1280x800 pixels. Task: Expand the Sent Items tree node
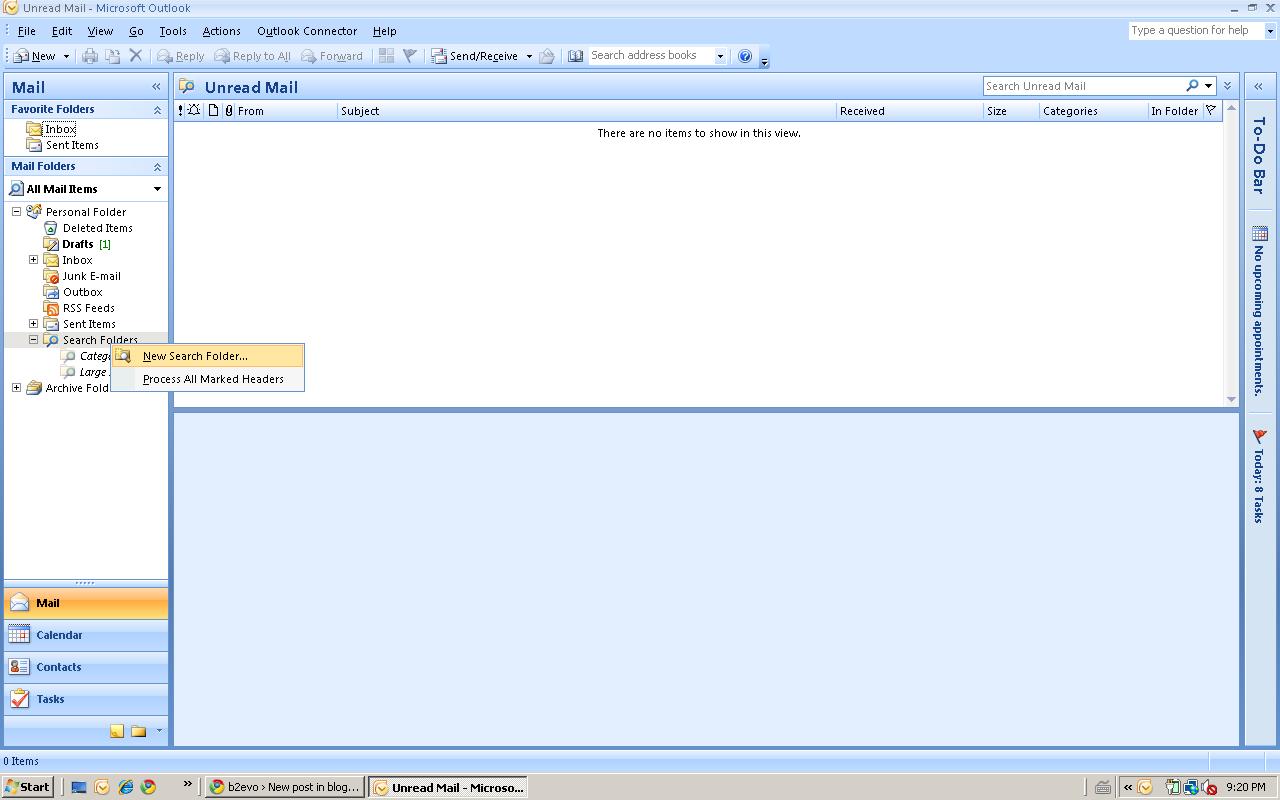pos(33,324)
